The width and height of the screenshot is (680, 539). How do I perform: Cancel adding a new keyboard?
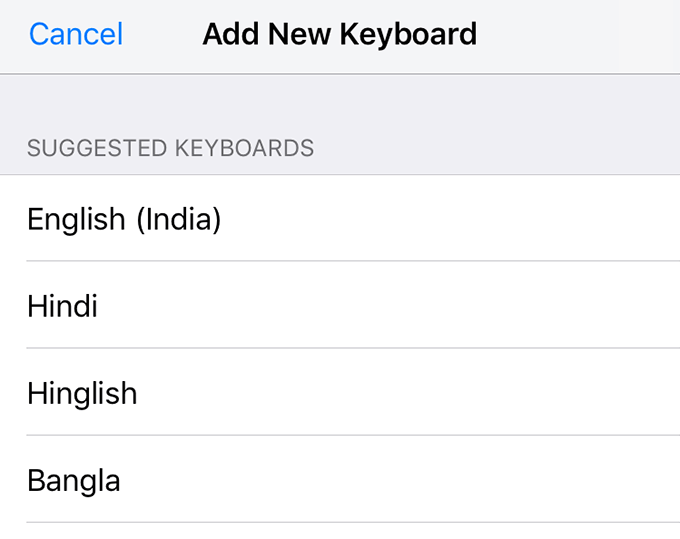pos(76,35)
